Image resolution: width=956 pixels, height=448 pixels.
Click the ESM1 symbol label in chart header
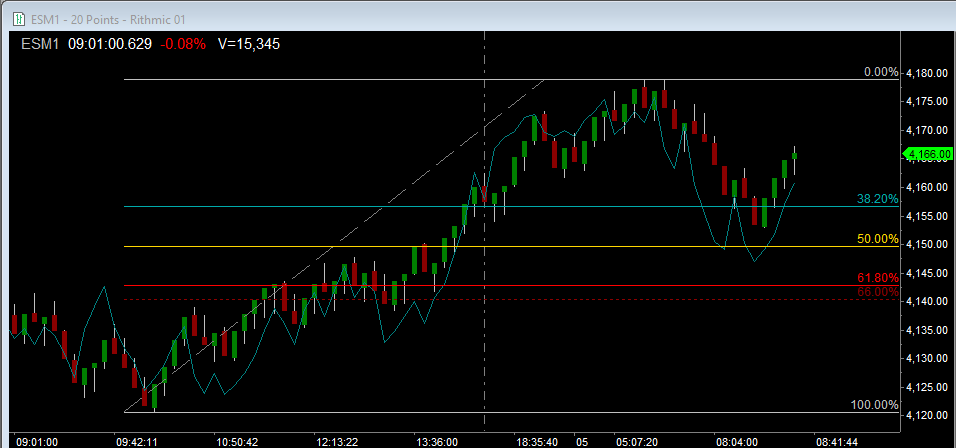pos(40,44)
